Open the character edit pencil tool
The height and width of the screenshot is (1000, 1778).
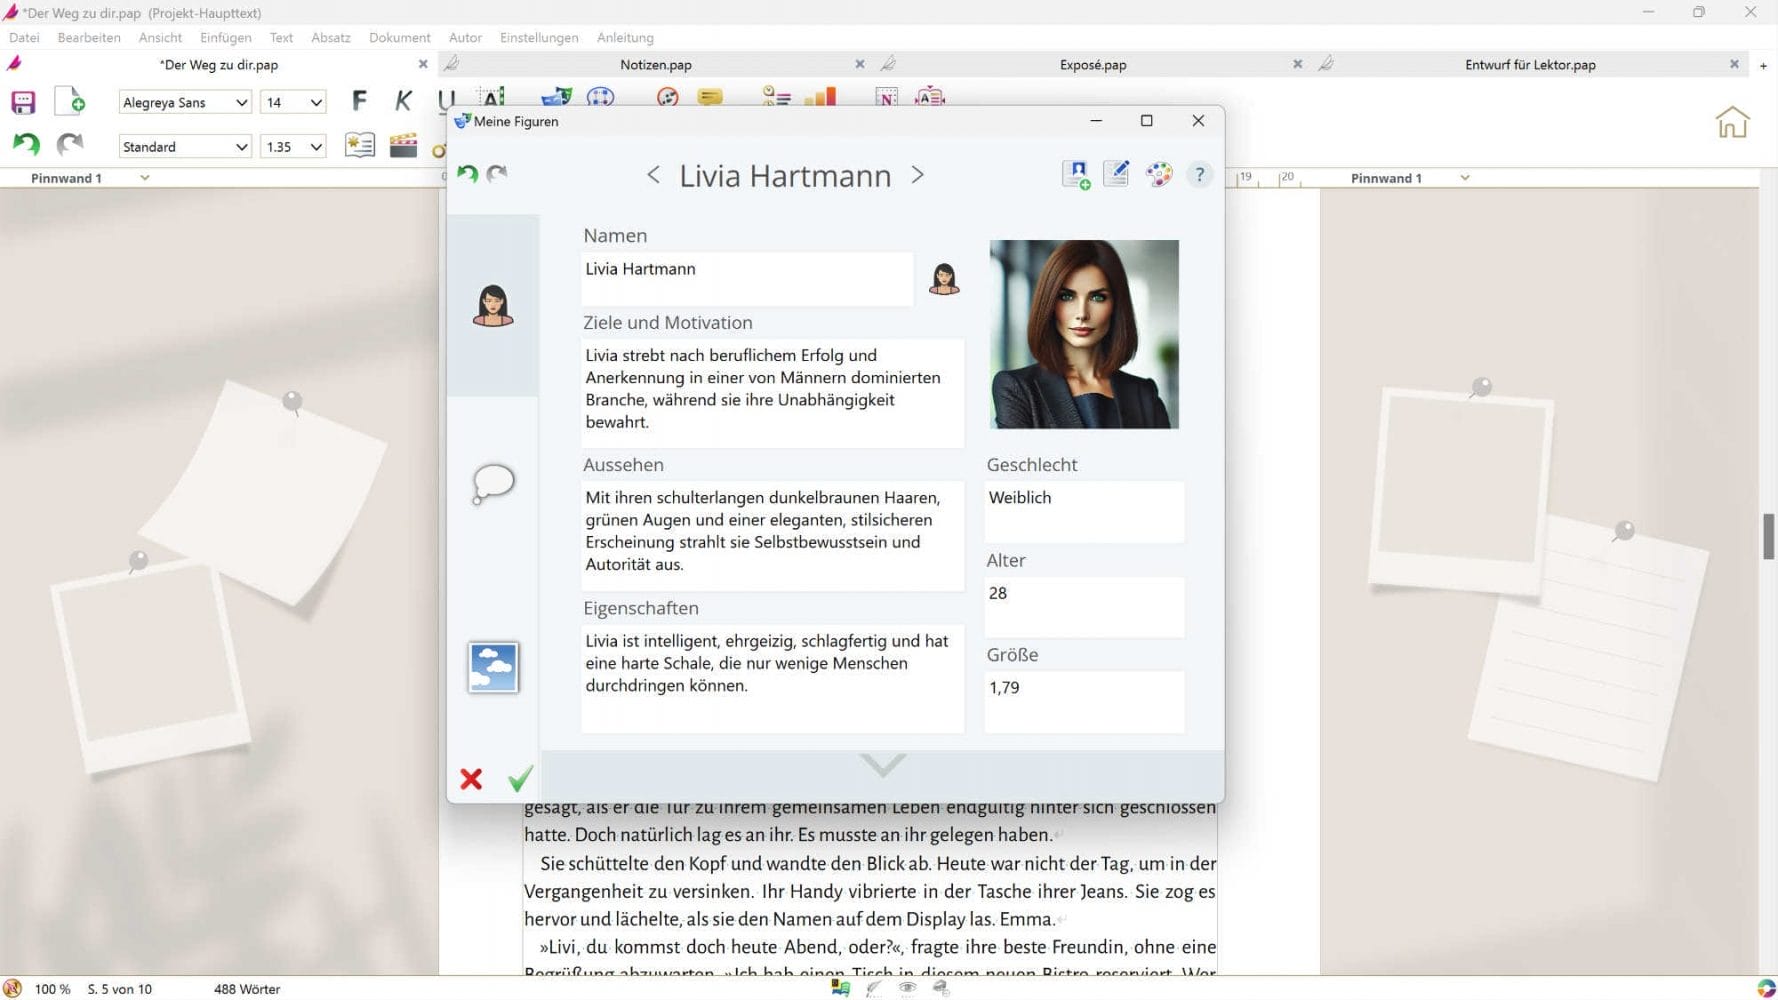(x=1116, y=173)
